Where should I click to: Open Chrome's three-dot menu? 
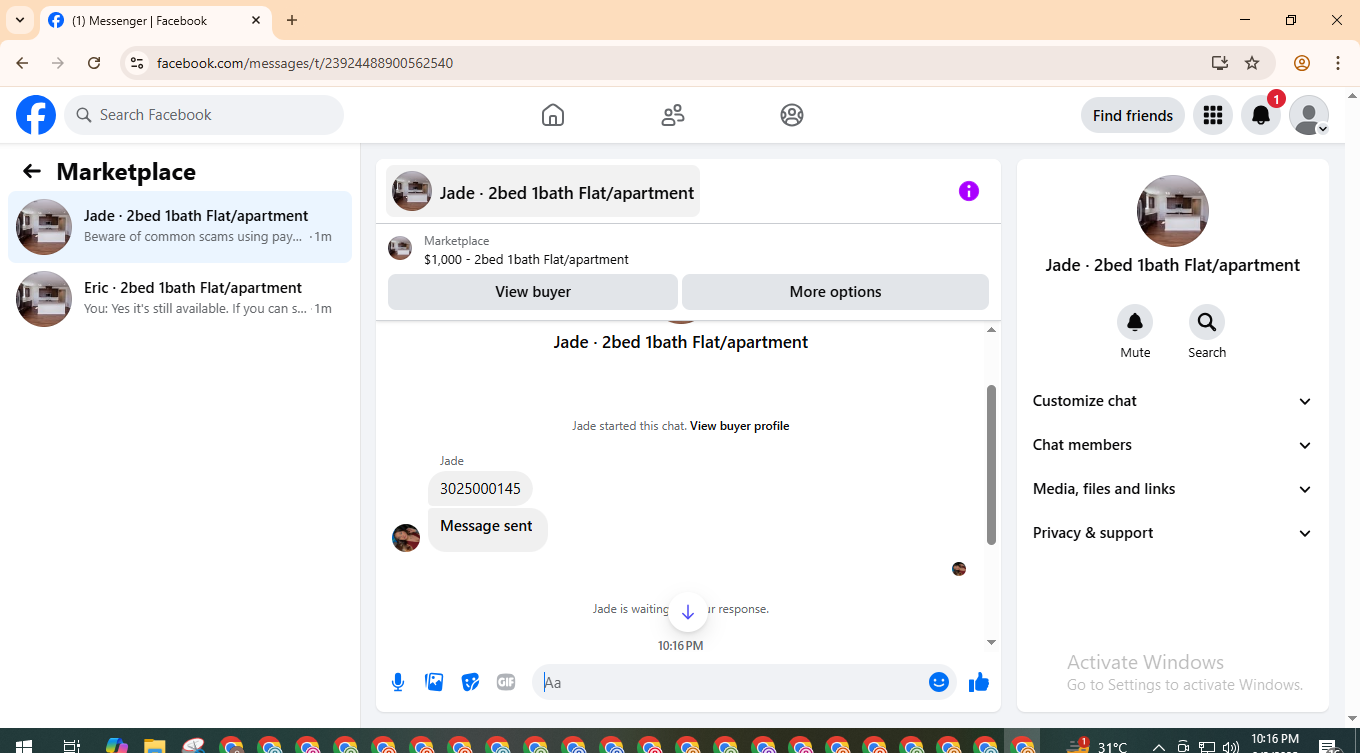click(1338, 63)
